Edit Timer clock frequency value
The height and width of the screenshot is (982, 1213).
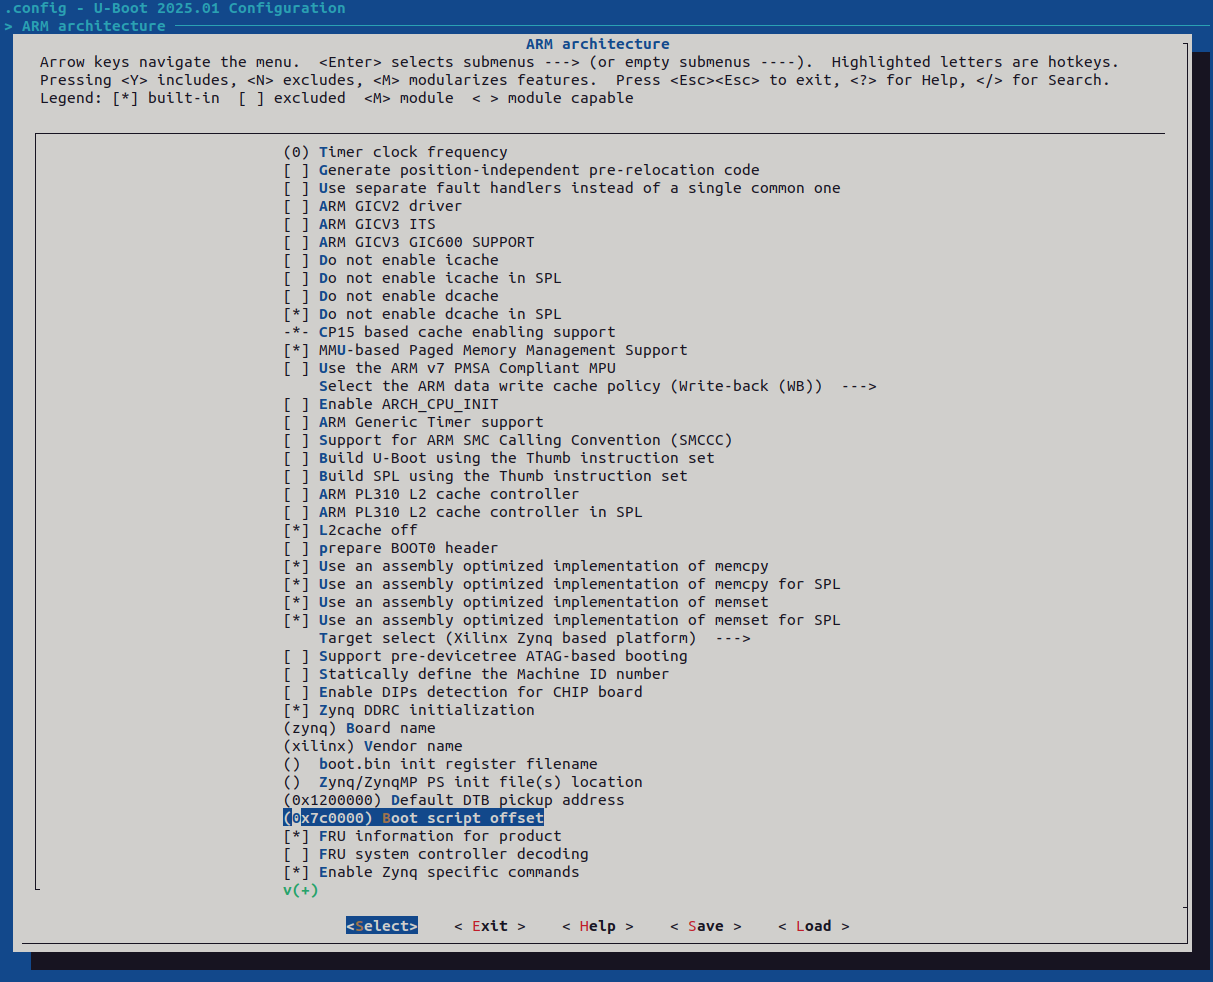(395, 152)
